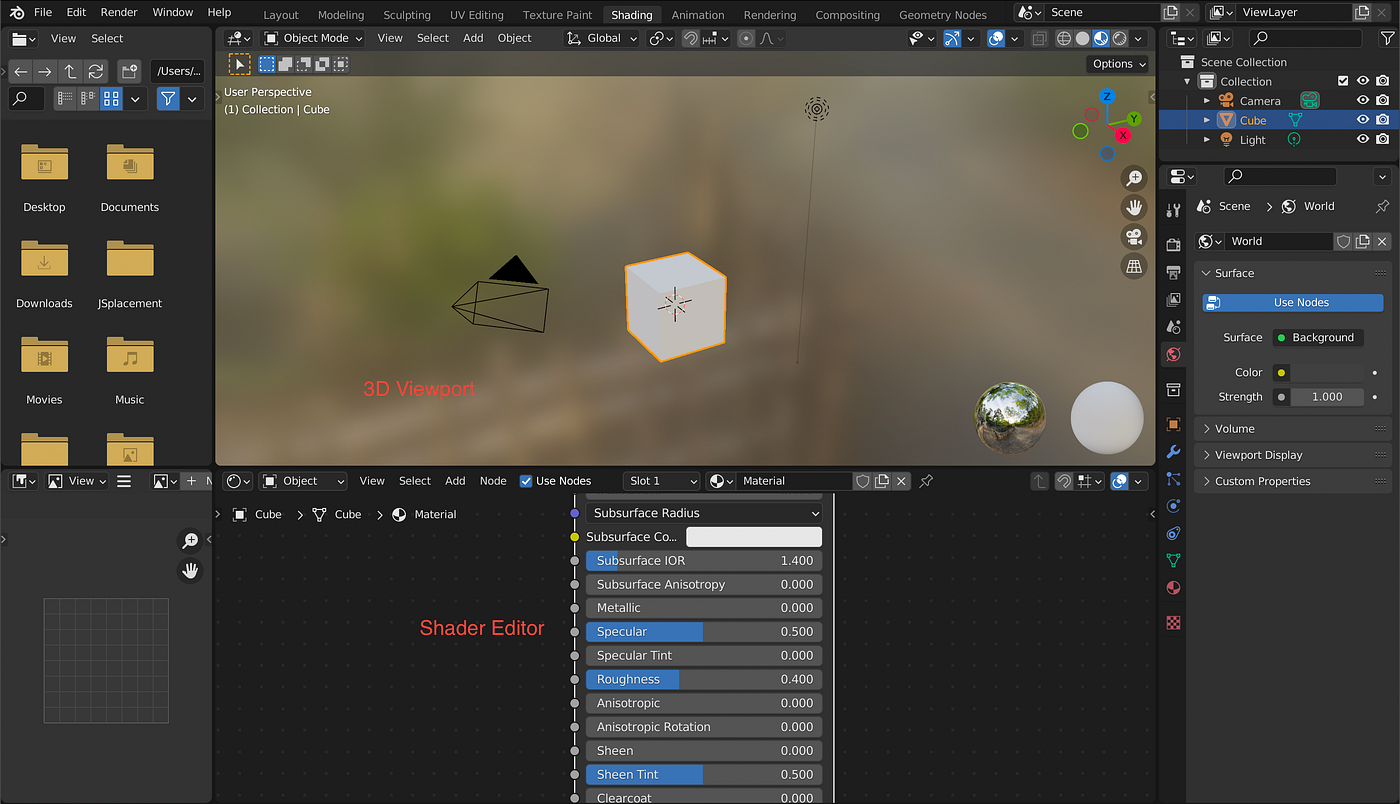The width and height of the screenshot is (1400, 804).
Task: Click the Background surface shader button
Action: (x=1317, y=337)
